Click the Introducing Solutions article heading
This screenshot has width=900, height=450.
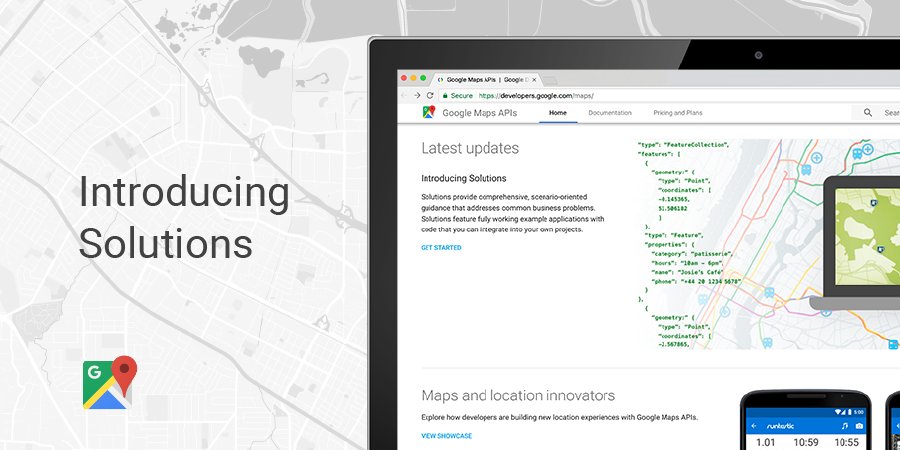[x=464, y=179]
